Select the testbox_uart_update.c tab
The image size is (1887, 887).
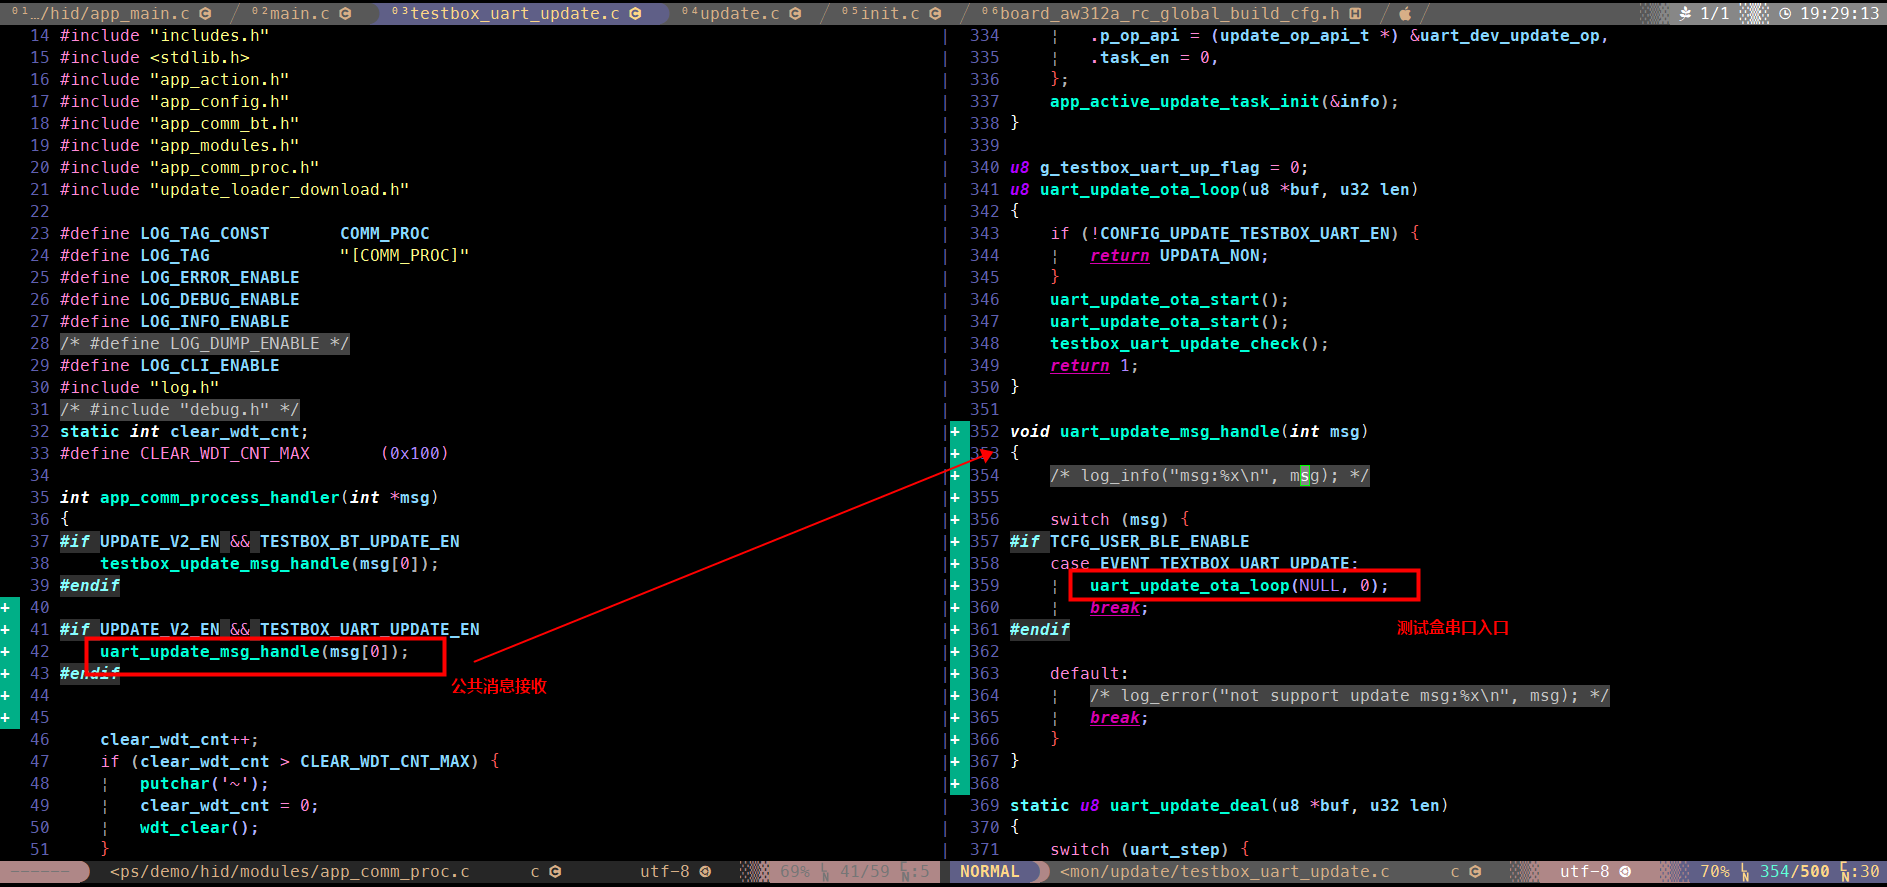[x=516, y=13]
